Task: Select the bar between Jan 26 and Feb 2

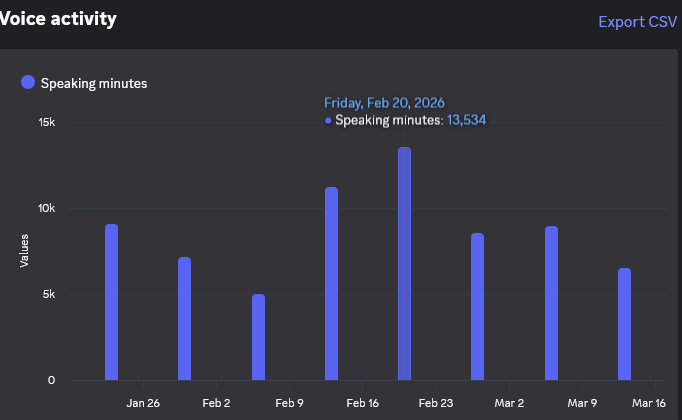Action: 185,319
